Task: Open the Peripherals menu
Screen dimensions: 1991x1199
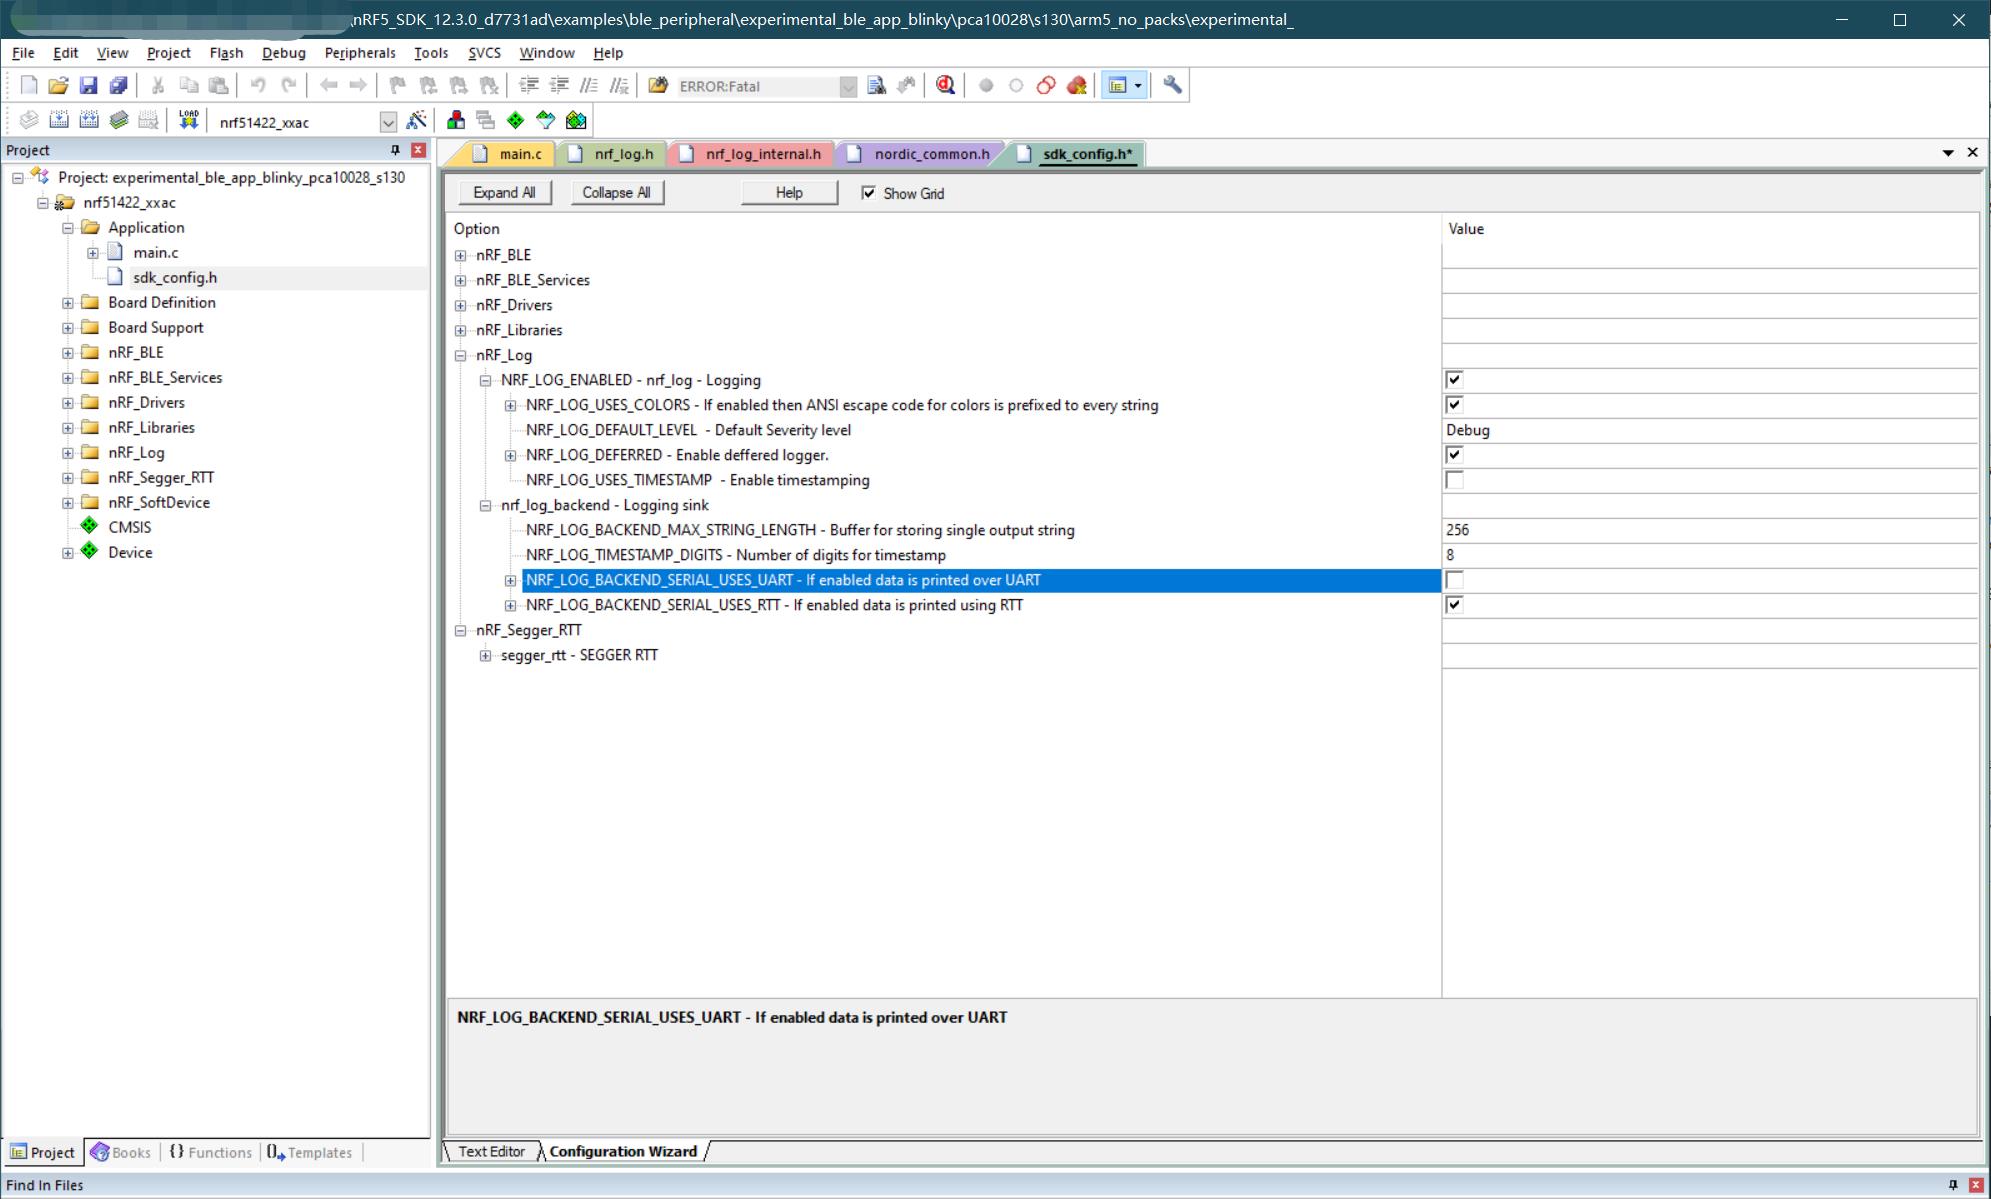Action: pyautogui.click(x=361, y=53)
